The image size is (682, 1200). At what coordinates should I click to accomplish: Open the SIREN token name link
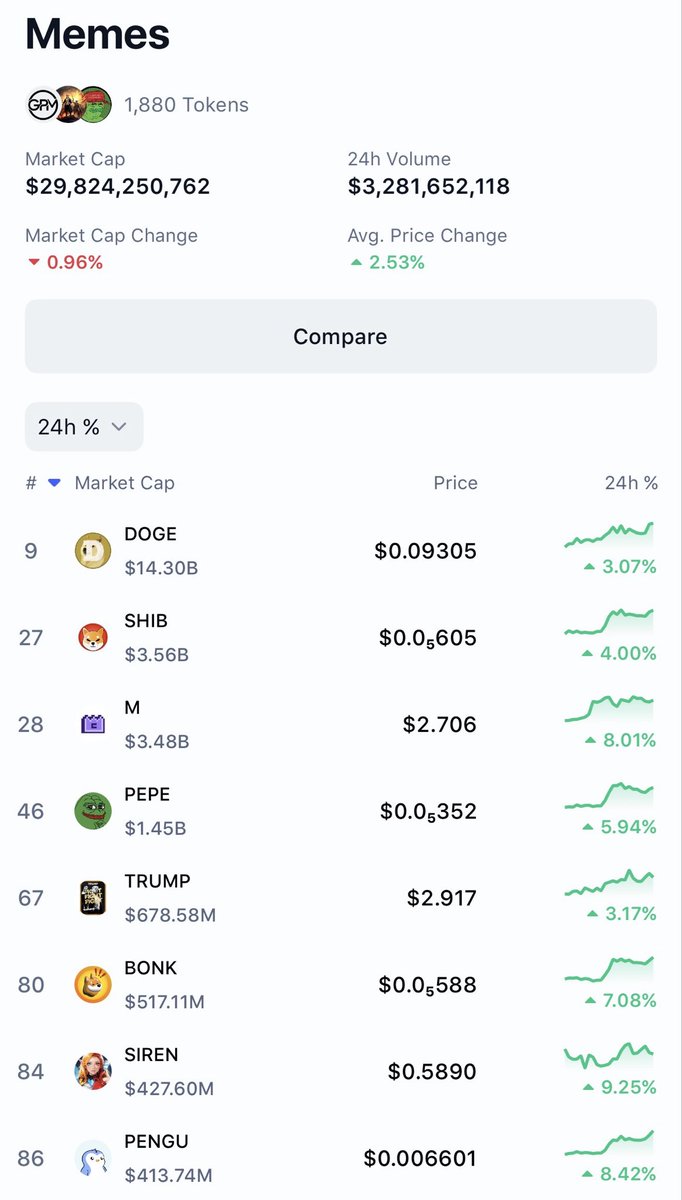pos(152,1055)
